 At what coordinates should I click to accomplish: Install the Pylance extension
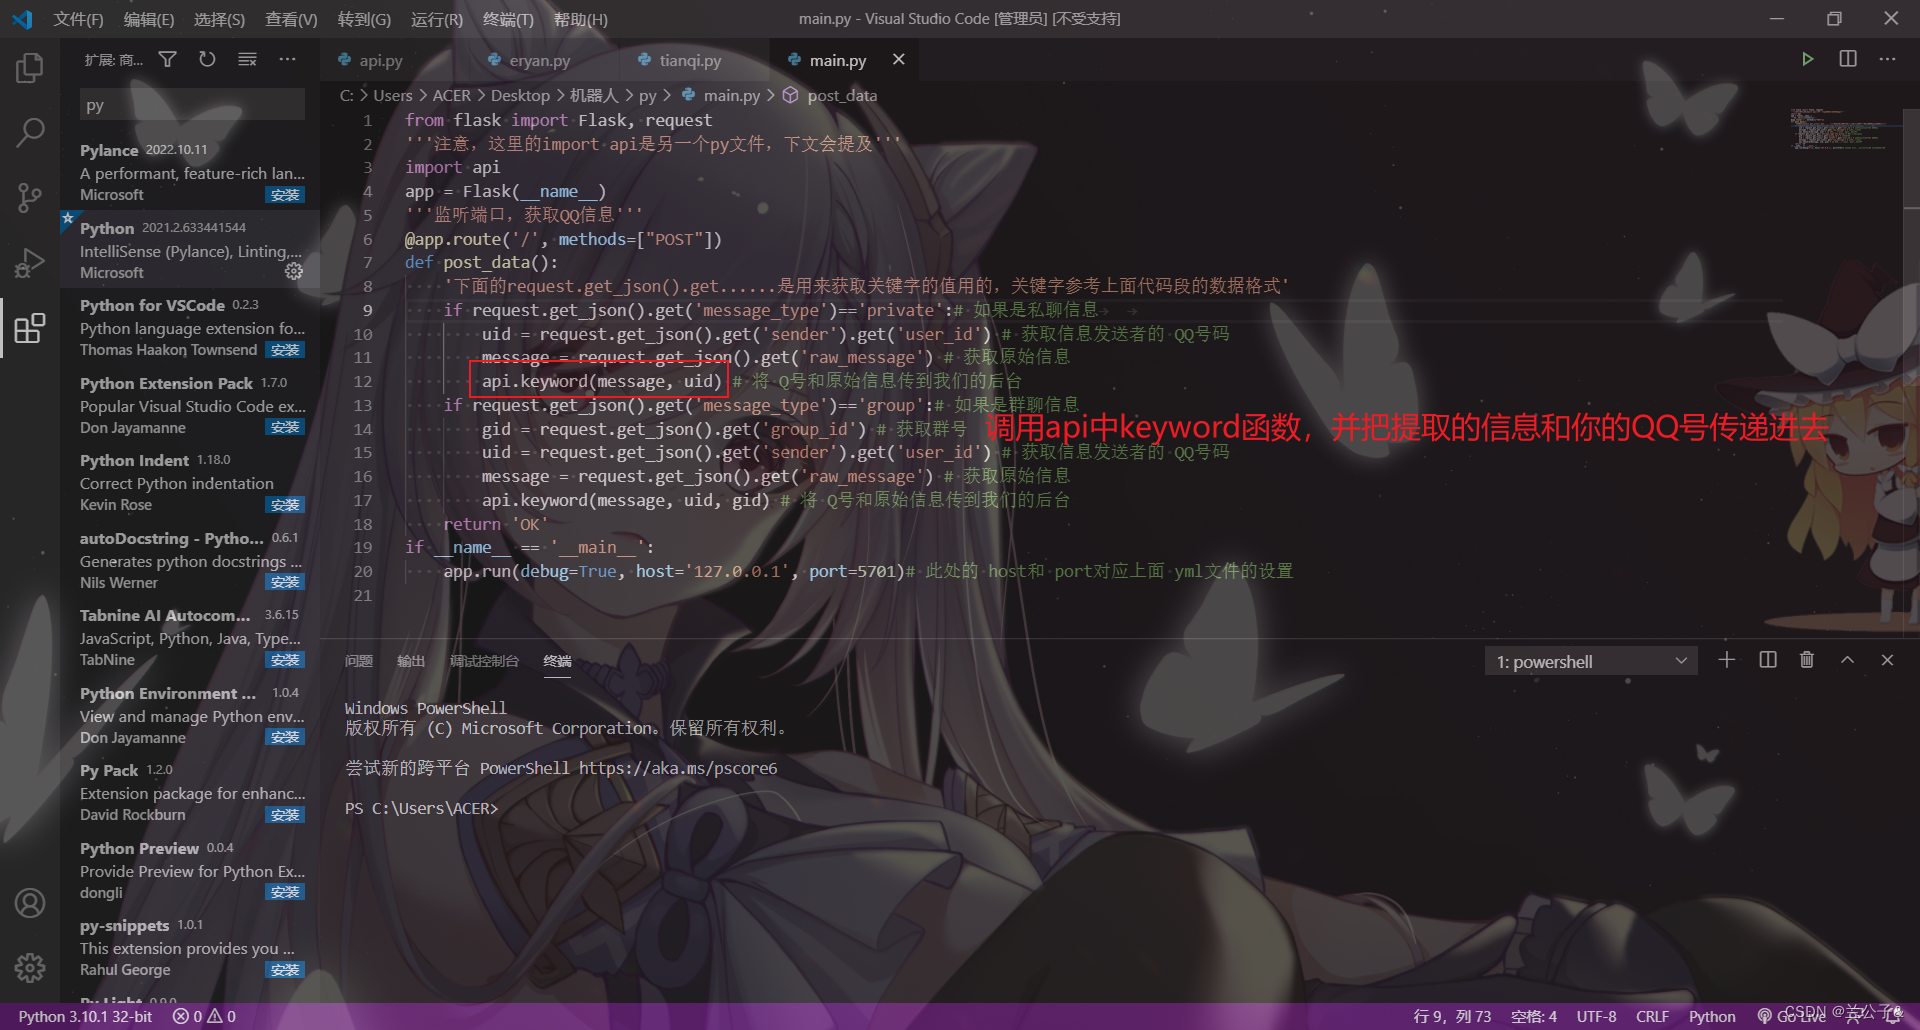tap(285, 195)
